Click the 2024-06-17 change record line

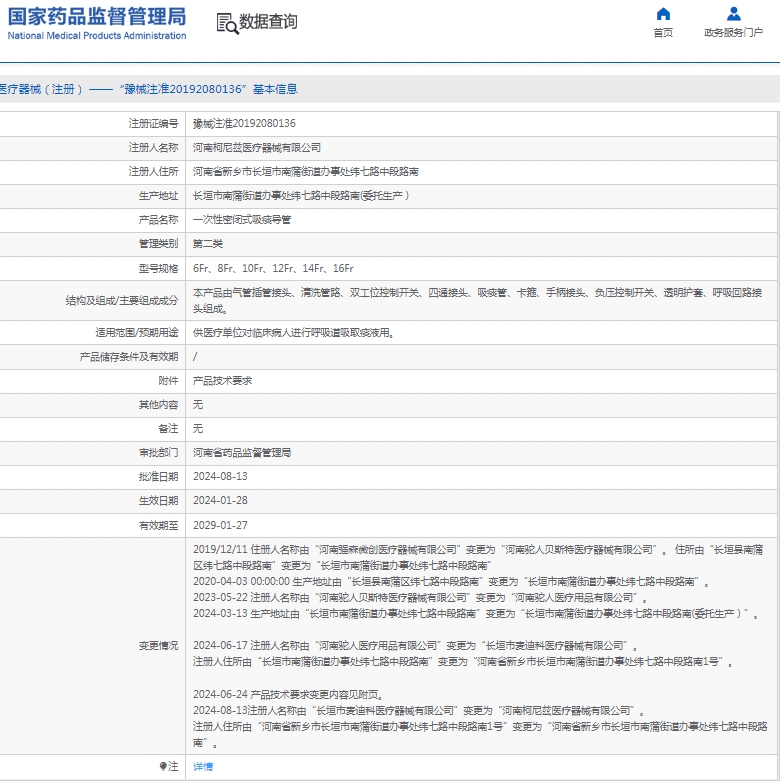[416, 646]
